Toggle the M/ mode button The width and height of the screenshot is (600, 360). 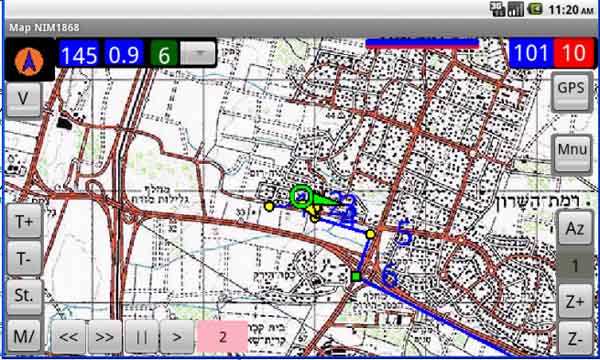tap(24, 336)
